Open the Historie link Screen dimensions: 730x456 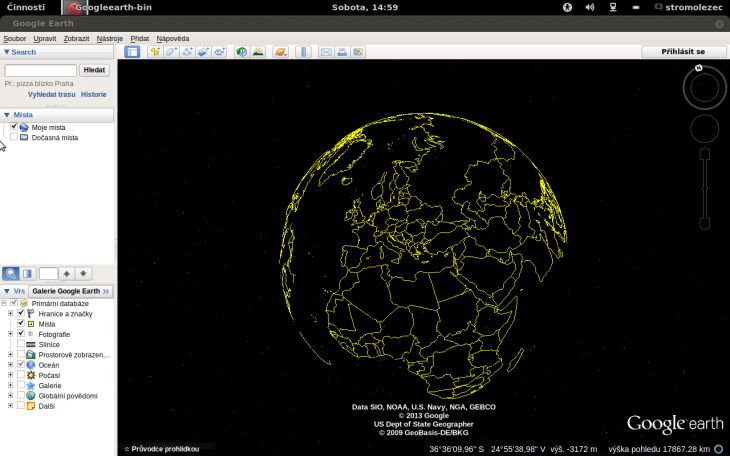point(94,95)
